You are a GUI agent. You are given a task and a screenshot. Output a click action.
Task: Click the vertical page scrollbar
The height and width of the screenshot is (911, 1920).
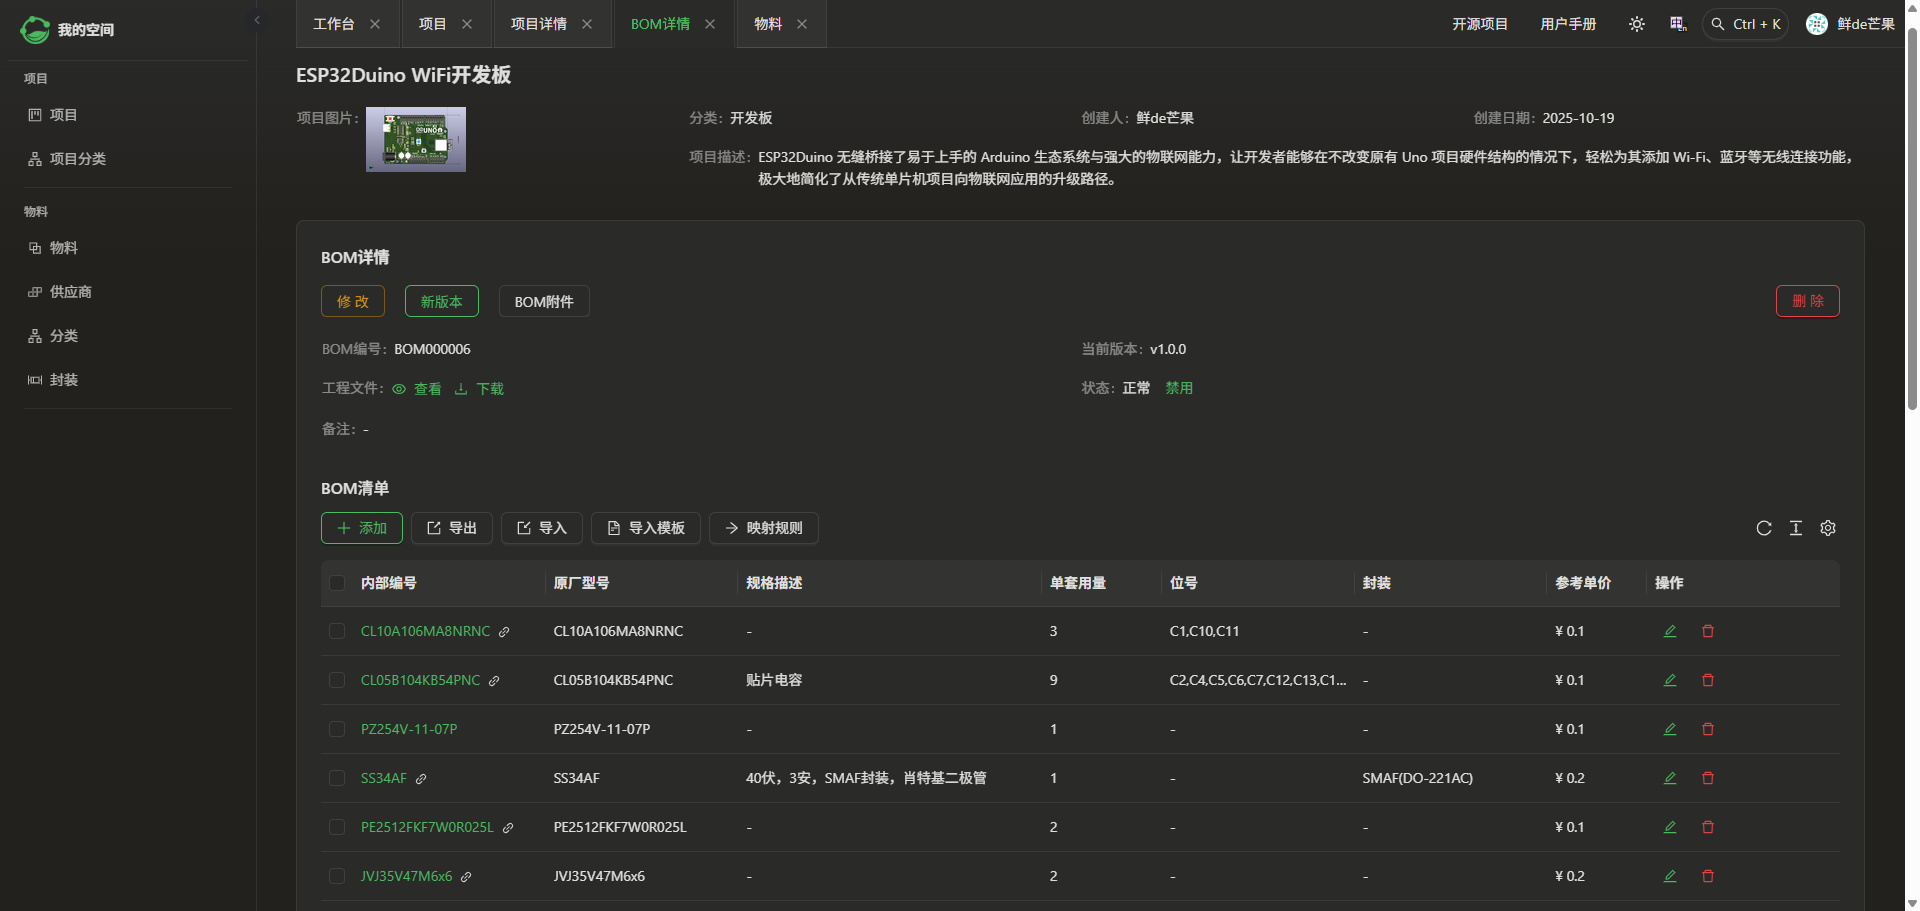1912,220
